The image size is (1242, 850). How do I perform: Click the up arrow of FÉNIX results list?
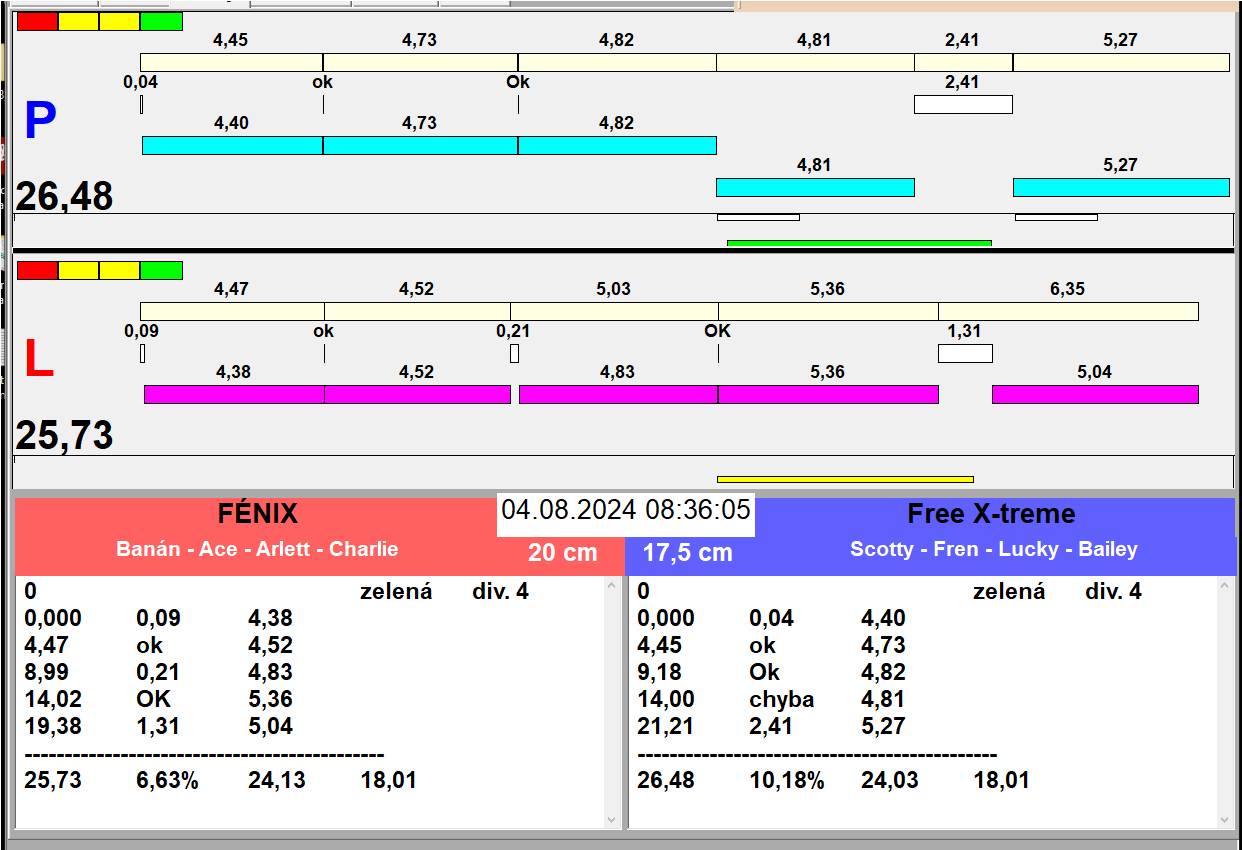pos(613,588)
